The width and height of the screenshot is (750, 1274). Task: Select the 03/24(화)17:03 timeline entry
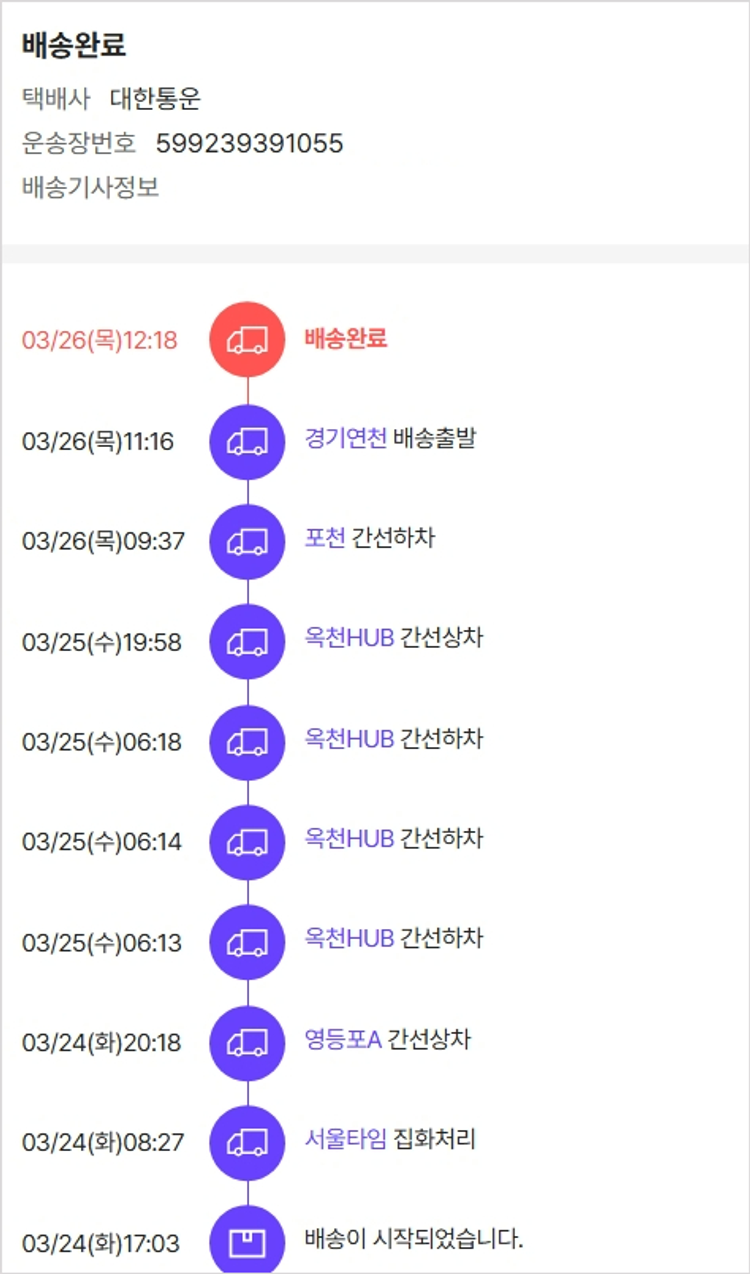[x=101, y=1244]
